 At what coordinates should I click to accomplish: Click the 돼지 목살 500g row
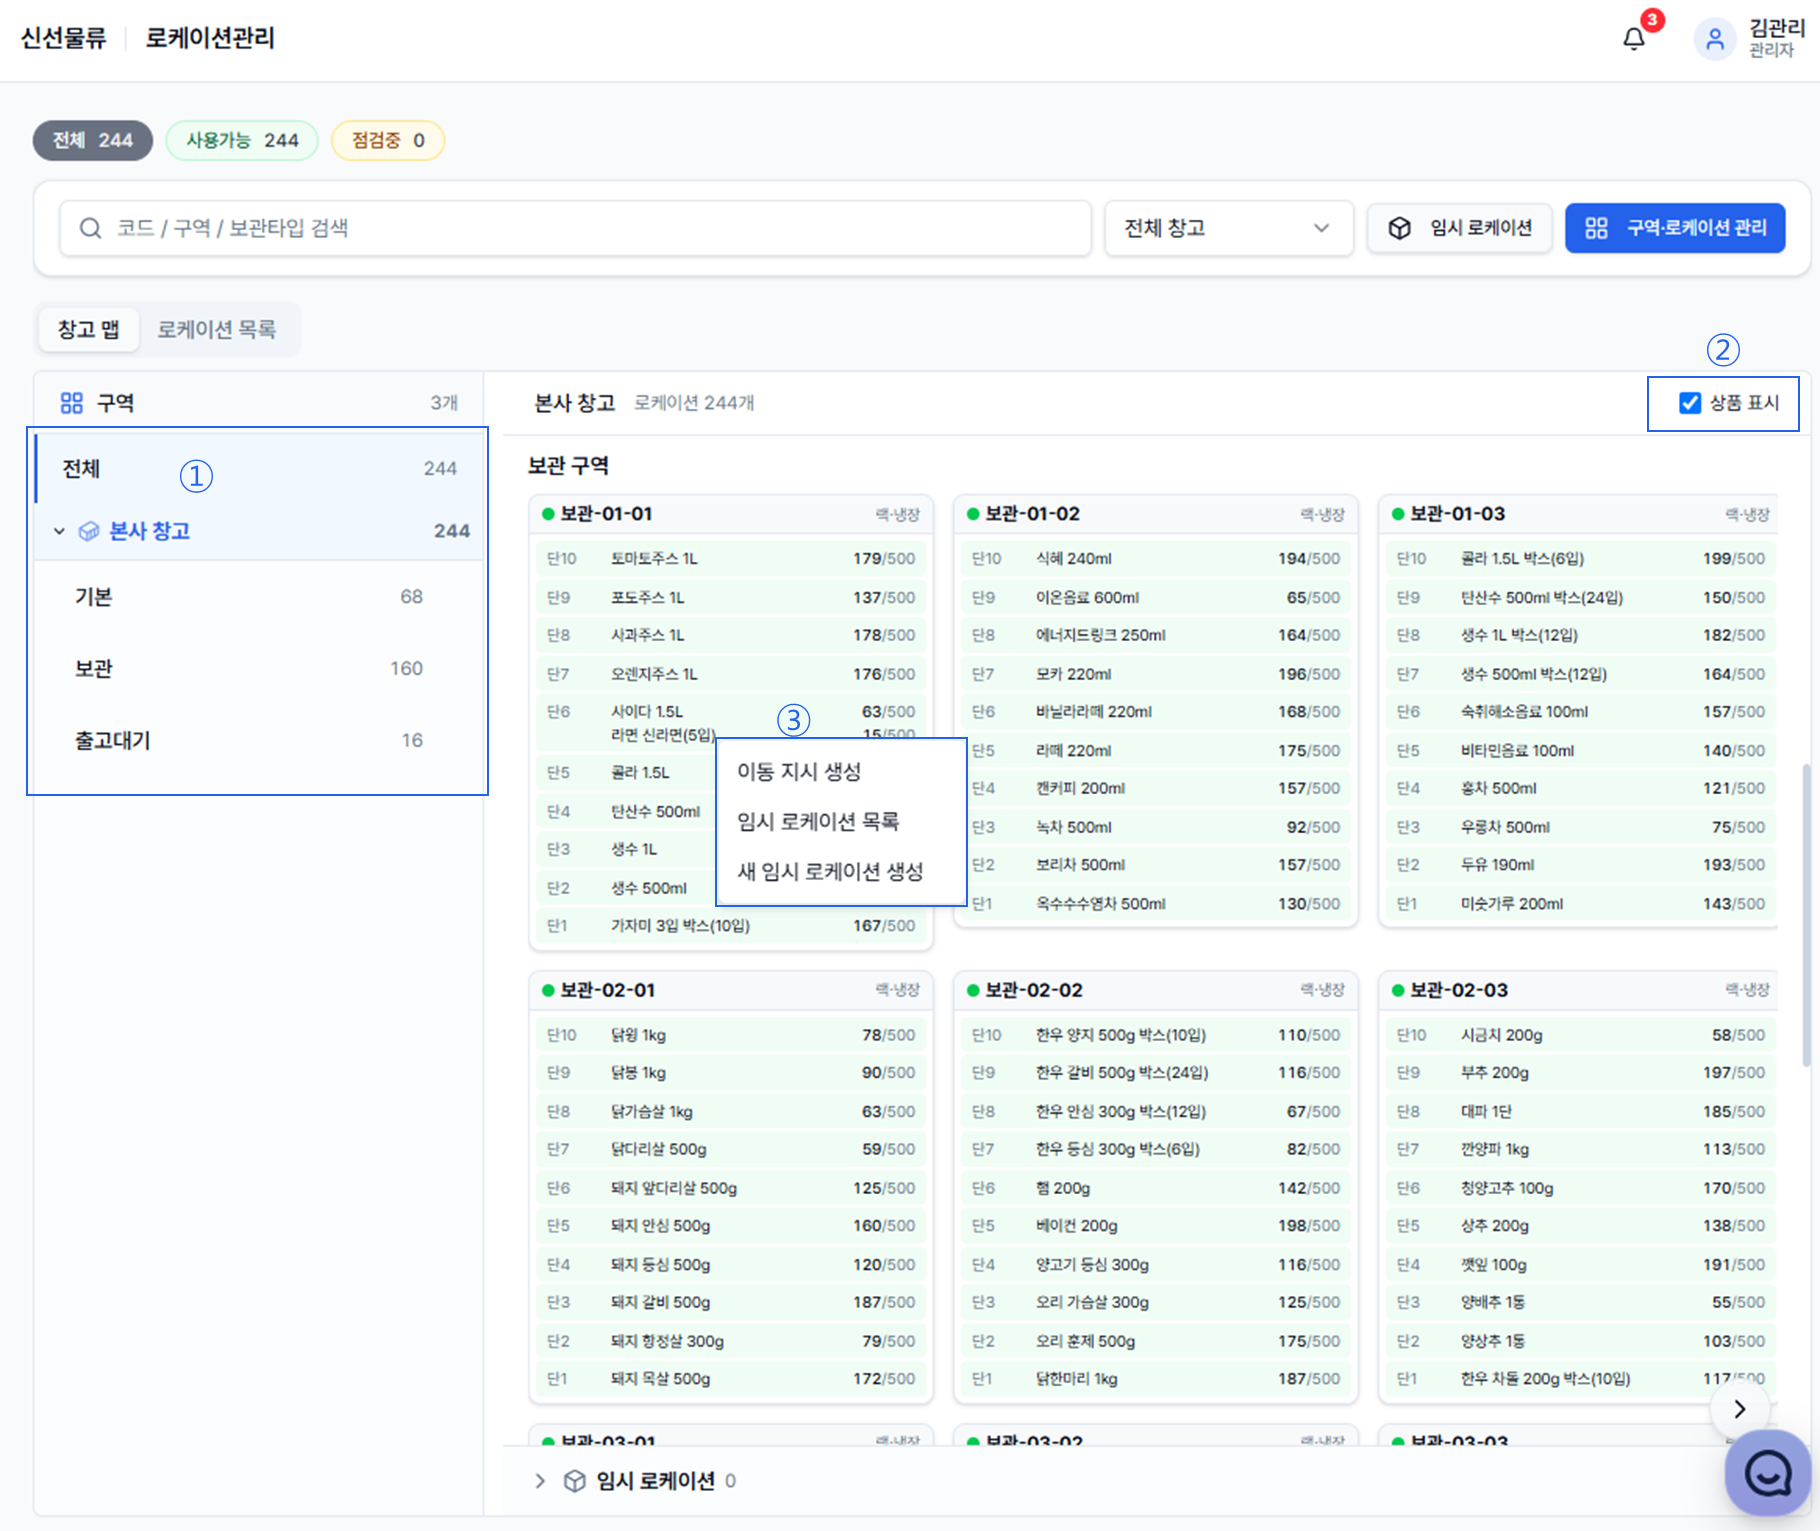coord(731,1379)
